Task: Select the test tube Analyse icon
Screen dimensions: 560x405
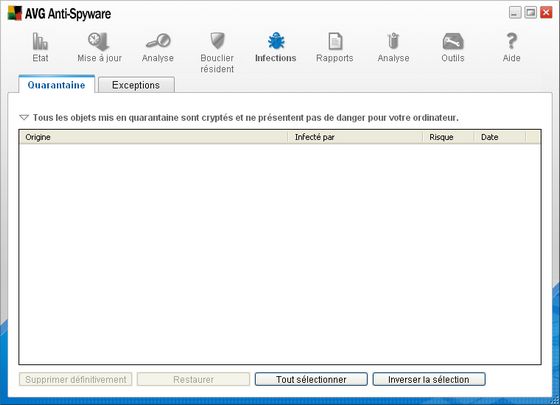Action: pos(393,41)
